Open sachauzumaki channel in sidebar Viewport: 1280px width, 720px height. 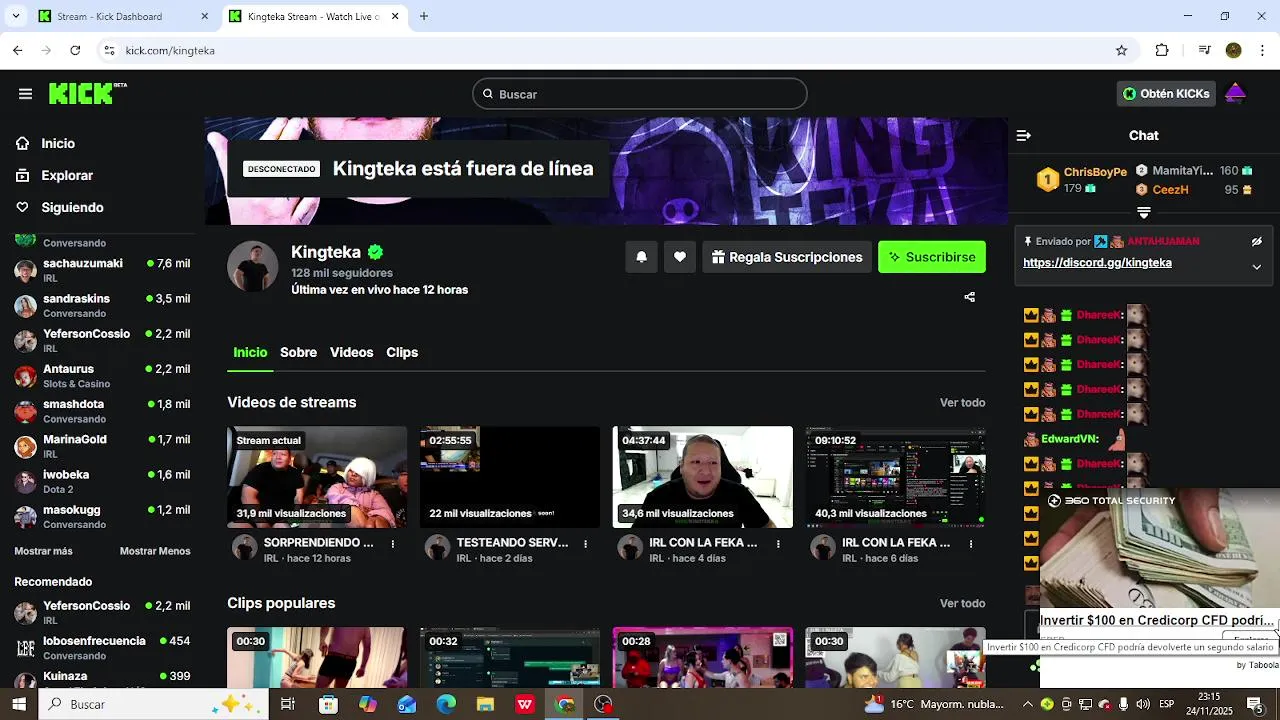[102, 270]
